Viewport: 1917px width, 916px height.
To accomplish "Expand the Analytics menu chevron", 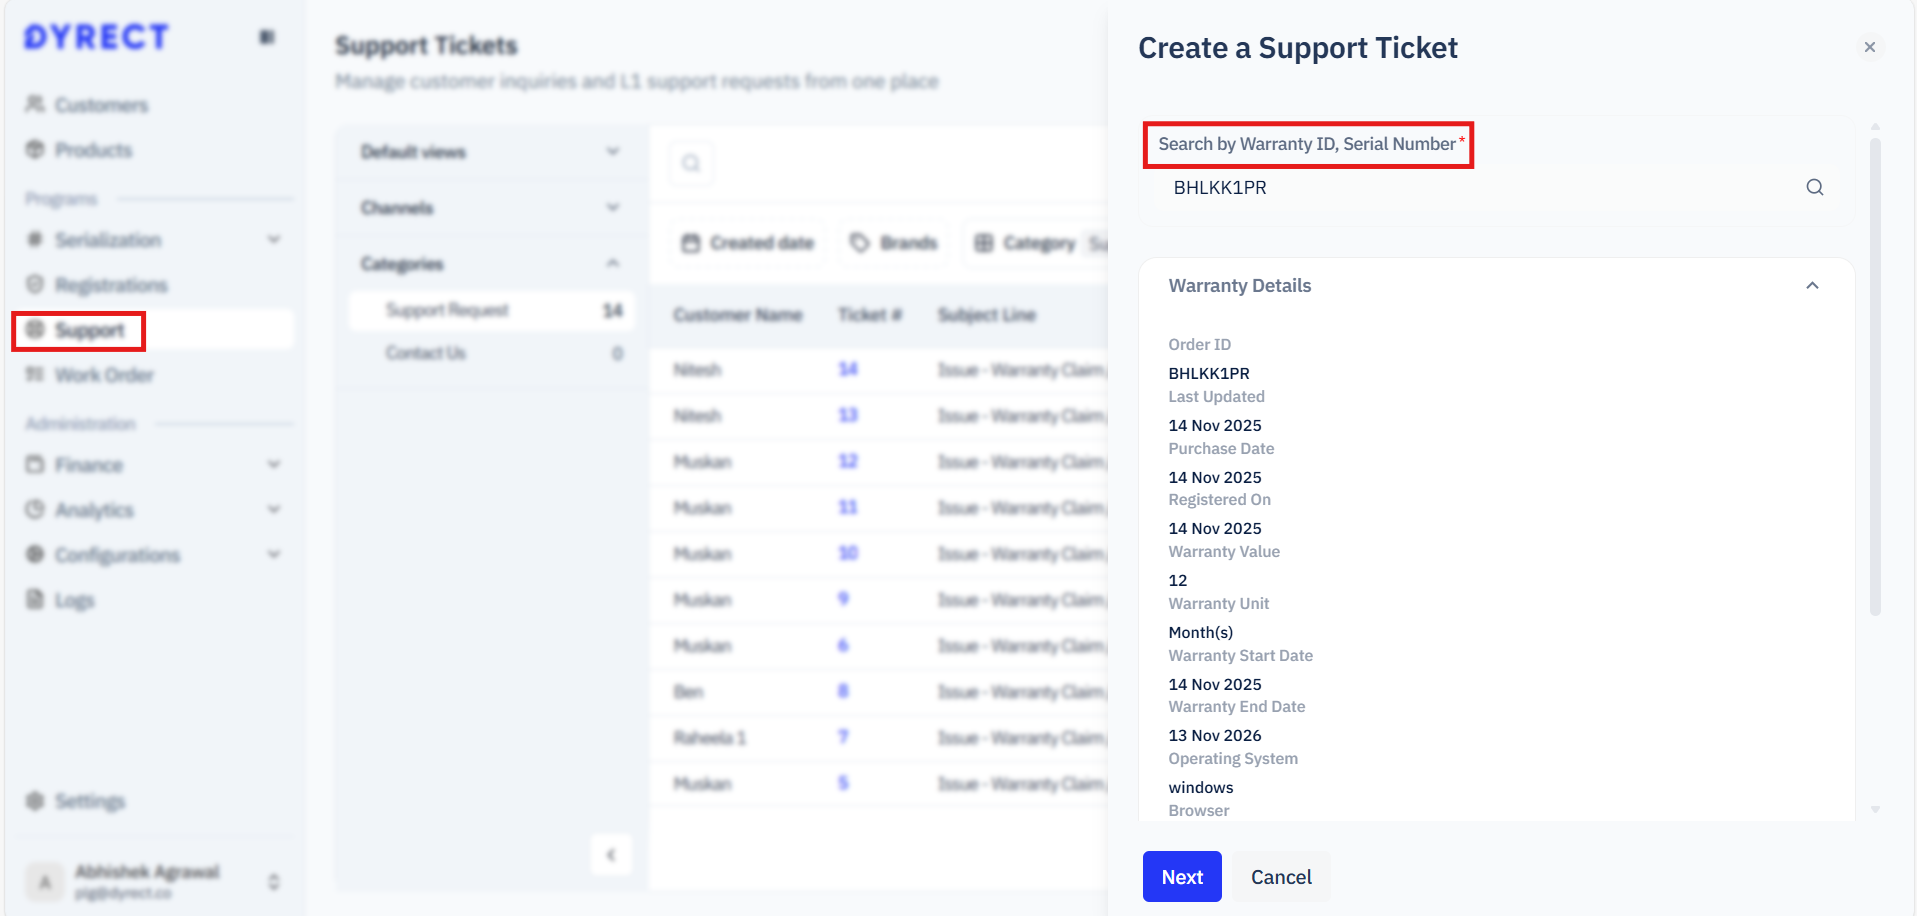I will click(274, 510).
